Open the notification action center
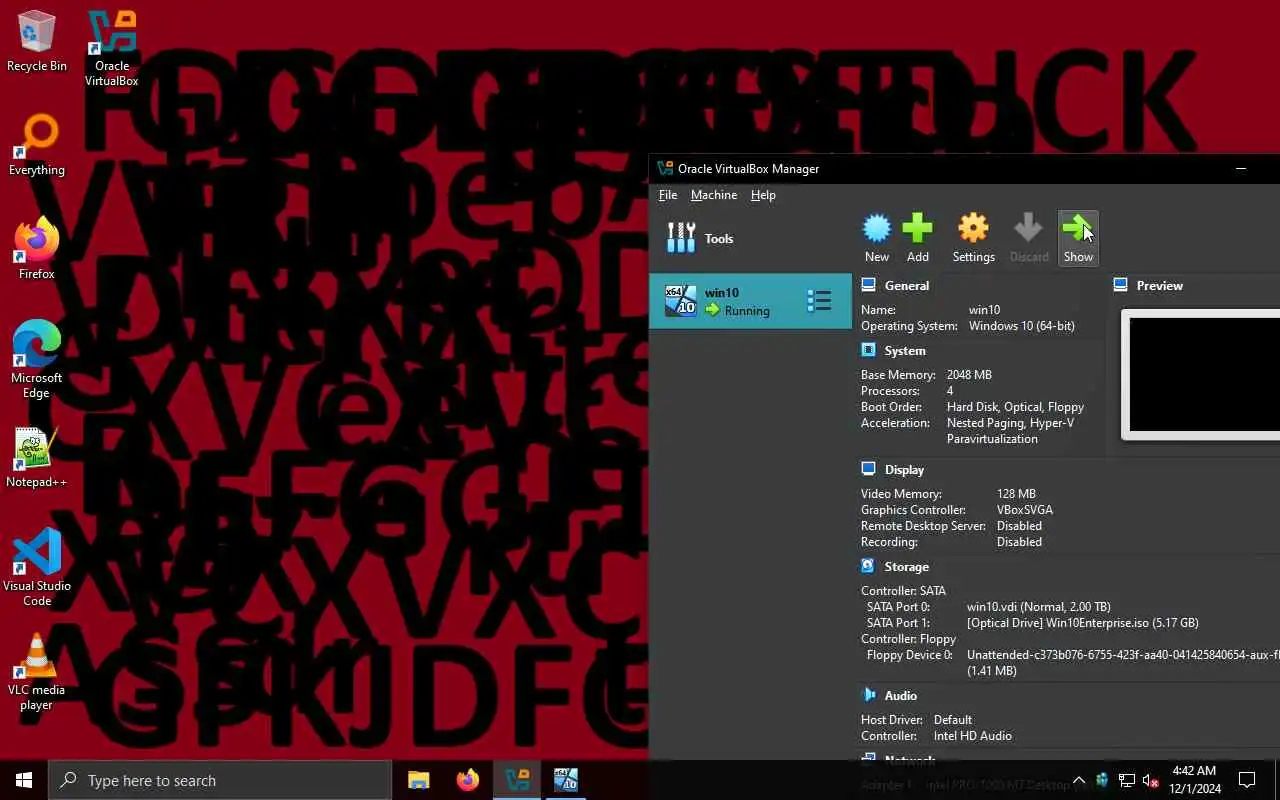The width and height of the screenshot is (1280, 800). [x=1247, y=780]
